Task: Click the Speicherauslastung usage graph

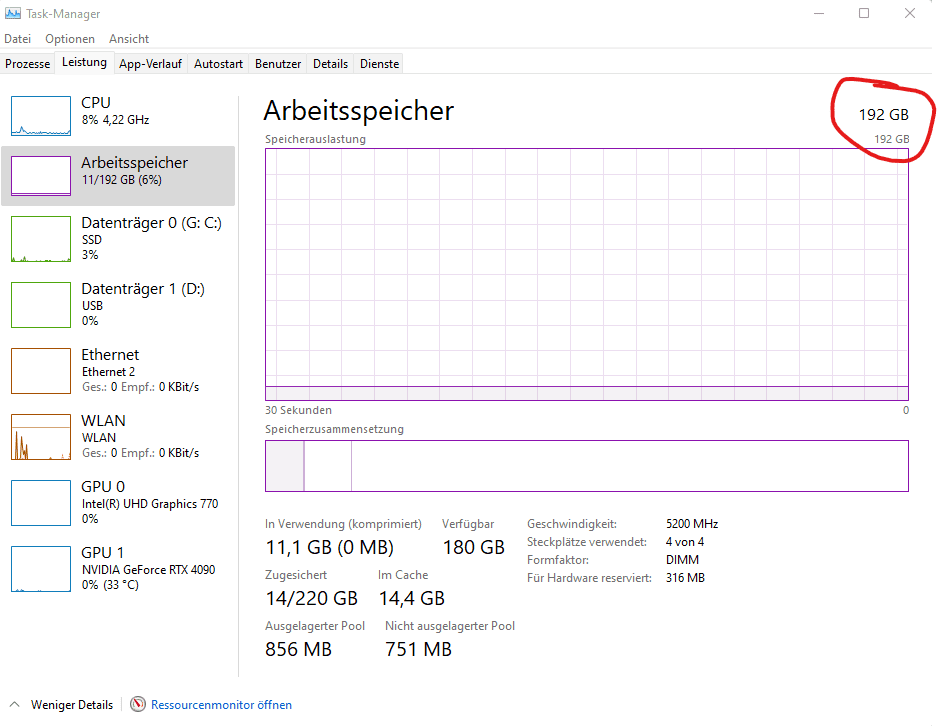Action: [587, 274]
